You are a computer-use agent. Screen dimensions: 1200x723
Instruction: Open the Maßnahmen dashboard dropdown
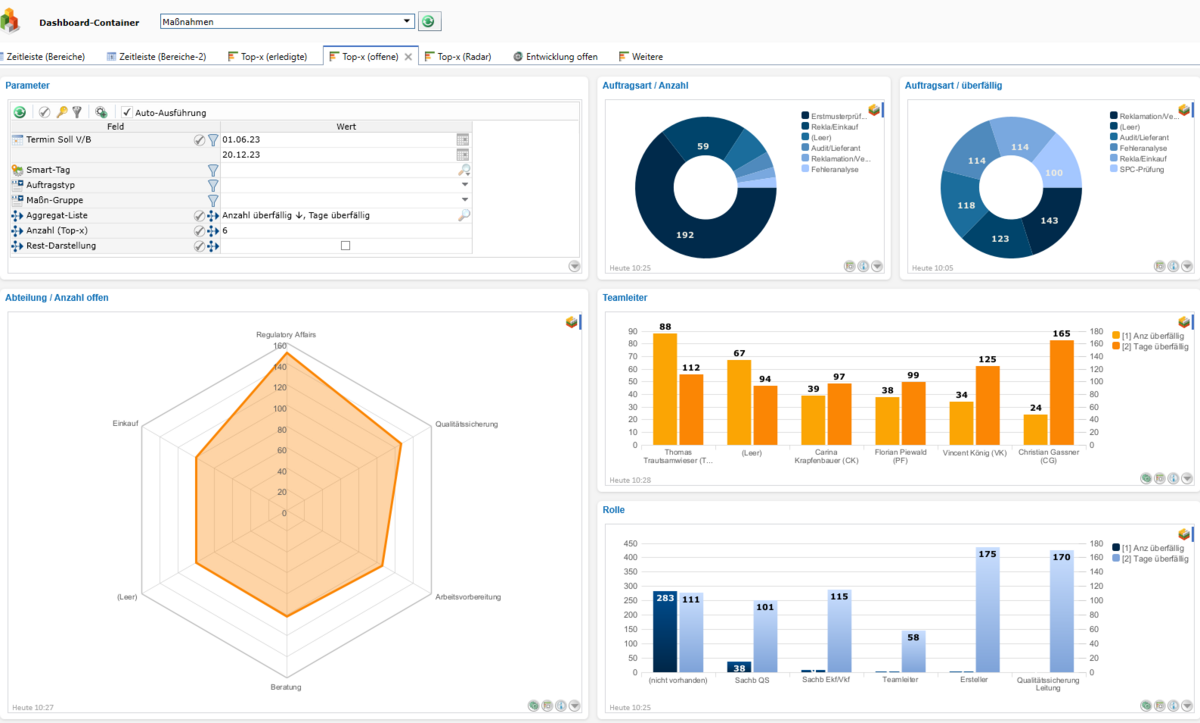[287, 21]
